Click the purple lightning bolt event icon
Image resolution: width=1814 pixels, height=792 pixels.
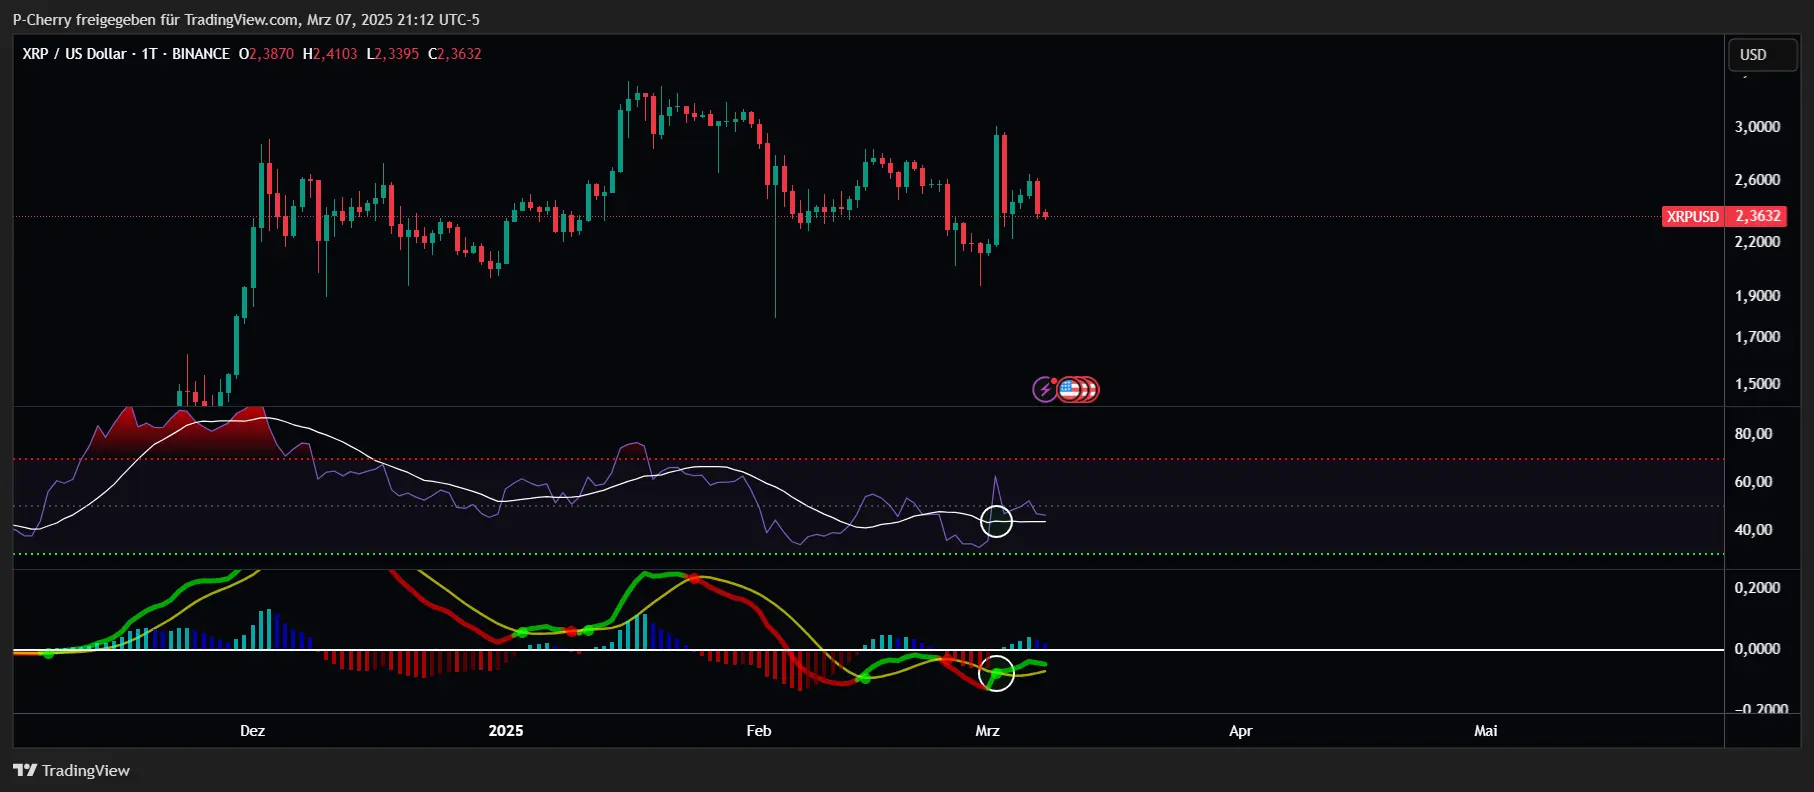(1044, 389)
